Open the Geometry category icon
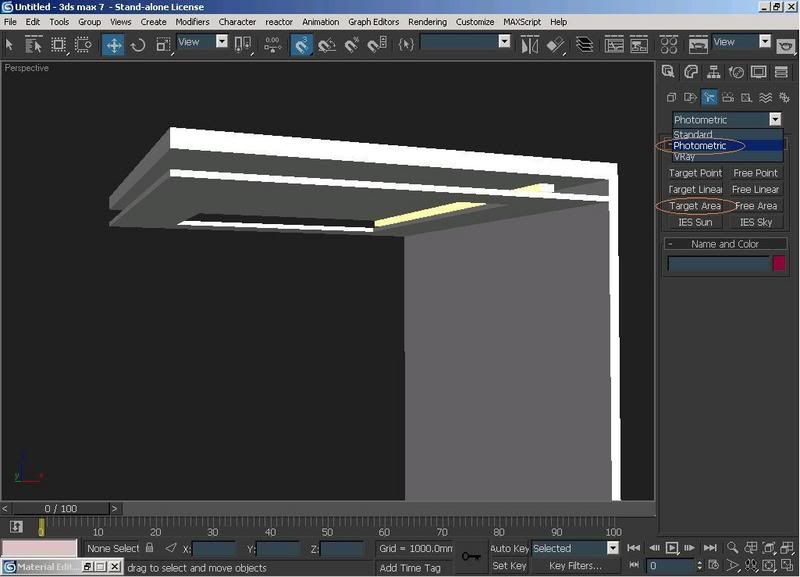The width and height of the screenshot is (800, 577). 672,97
